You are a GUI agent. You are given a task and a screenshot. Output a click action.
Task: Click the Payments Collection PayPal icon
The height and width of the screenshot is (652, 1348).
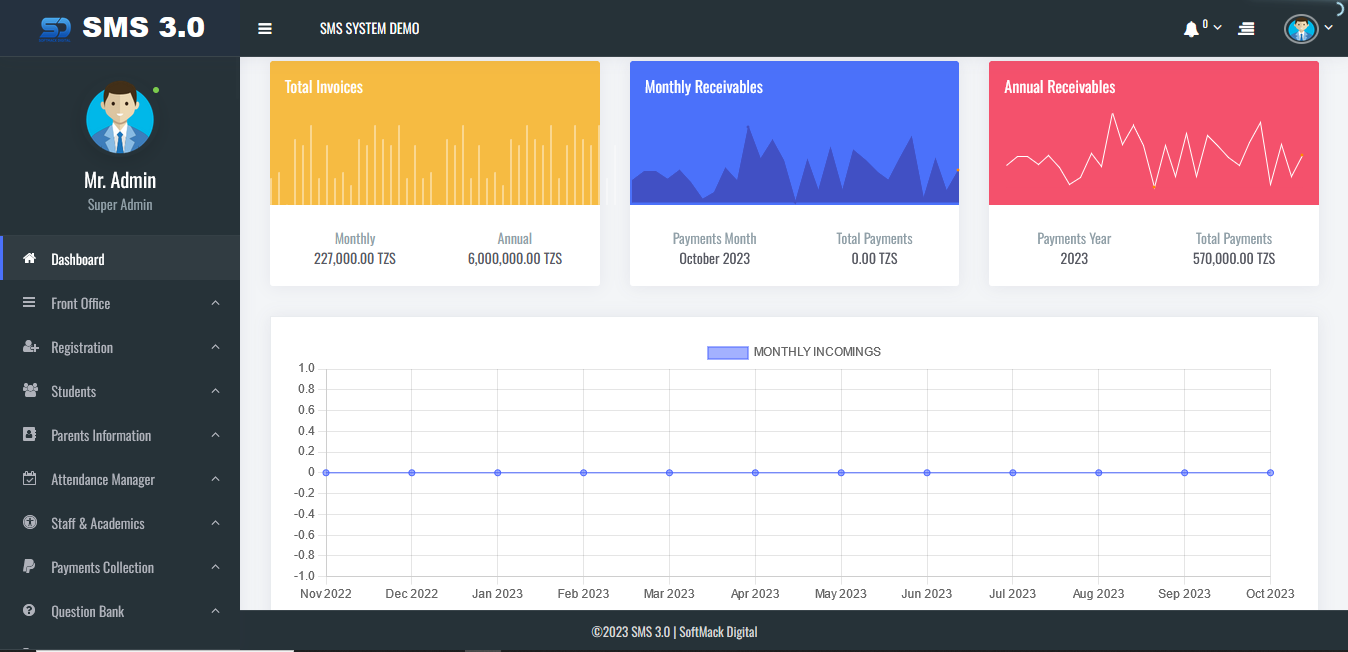tap(30, 567)
